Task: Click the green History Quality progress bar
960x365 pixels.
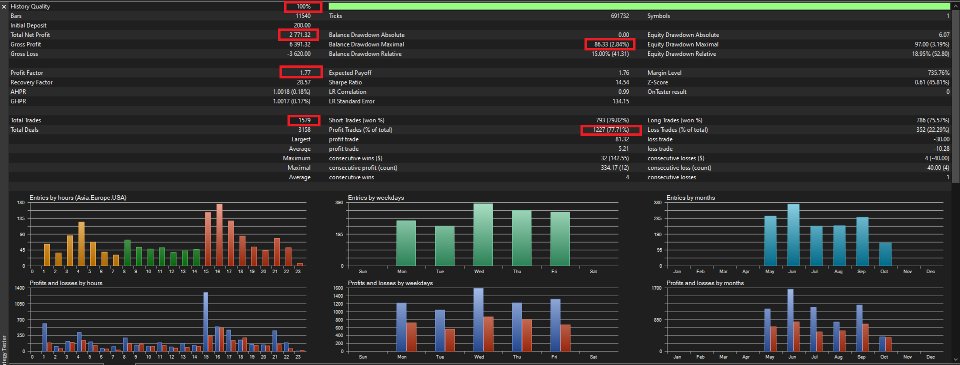Action: tap(639, 6)
